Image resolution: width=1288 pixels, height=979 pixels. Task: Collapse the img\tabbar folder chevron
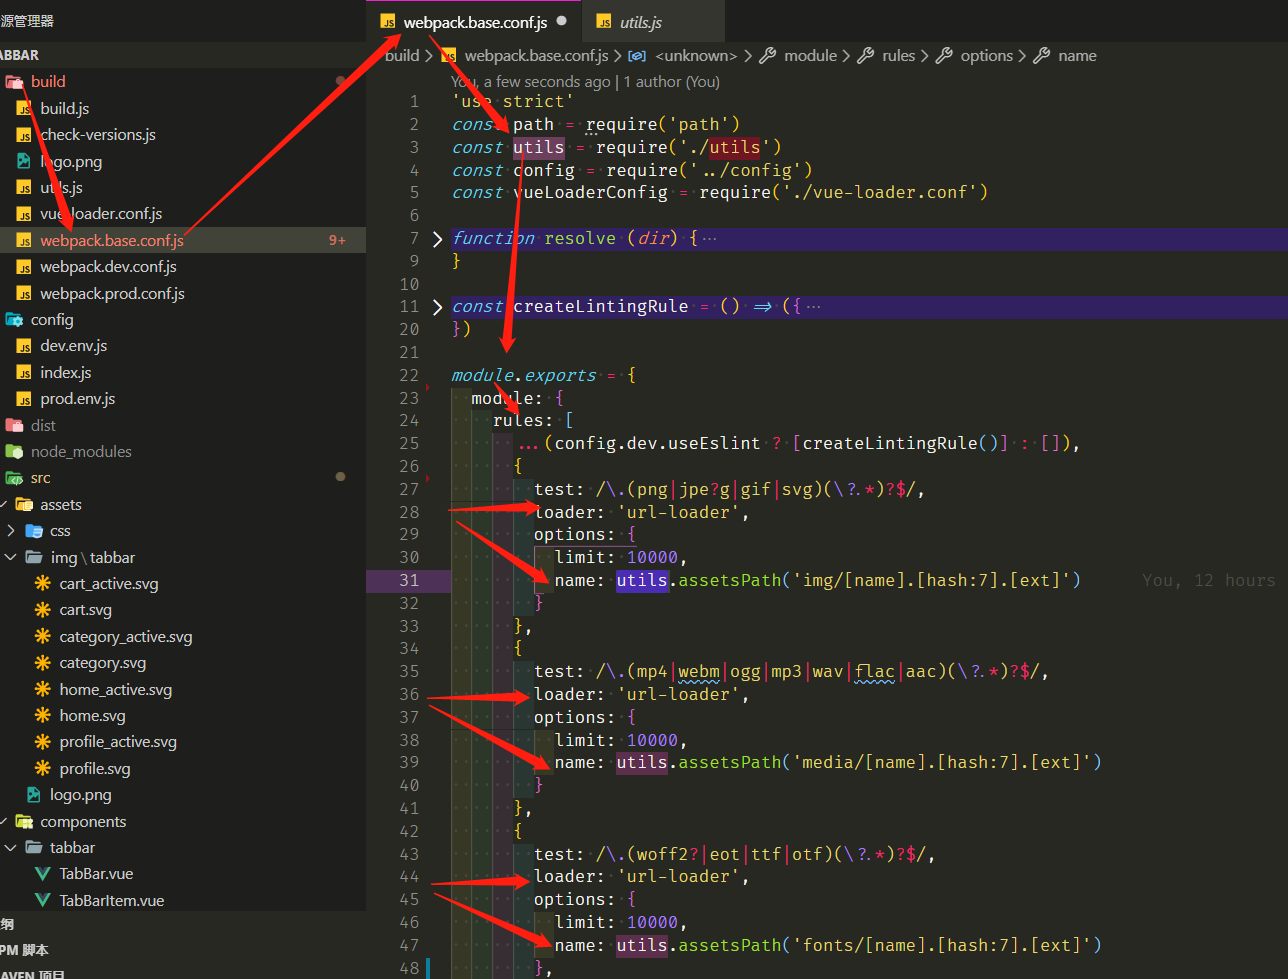11,558
